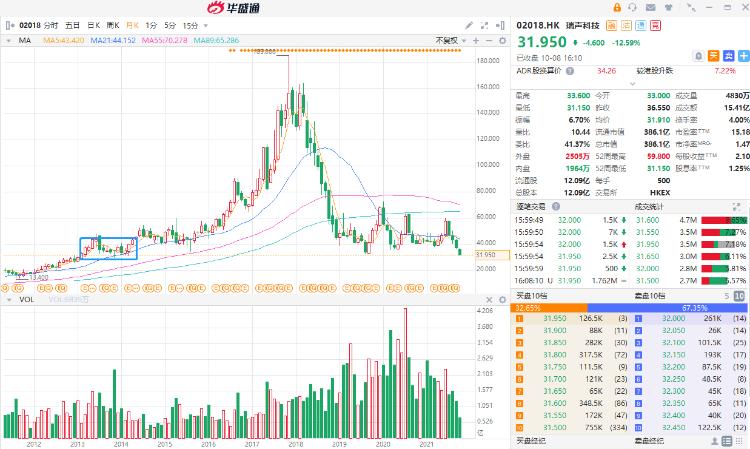This screenshot has width=750, height=449.
Task: Click the 买盘经纪 bid broker header
Action: (530, 440)
